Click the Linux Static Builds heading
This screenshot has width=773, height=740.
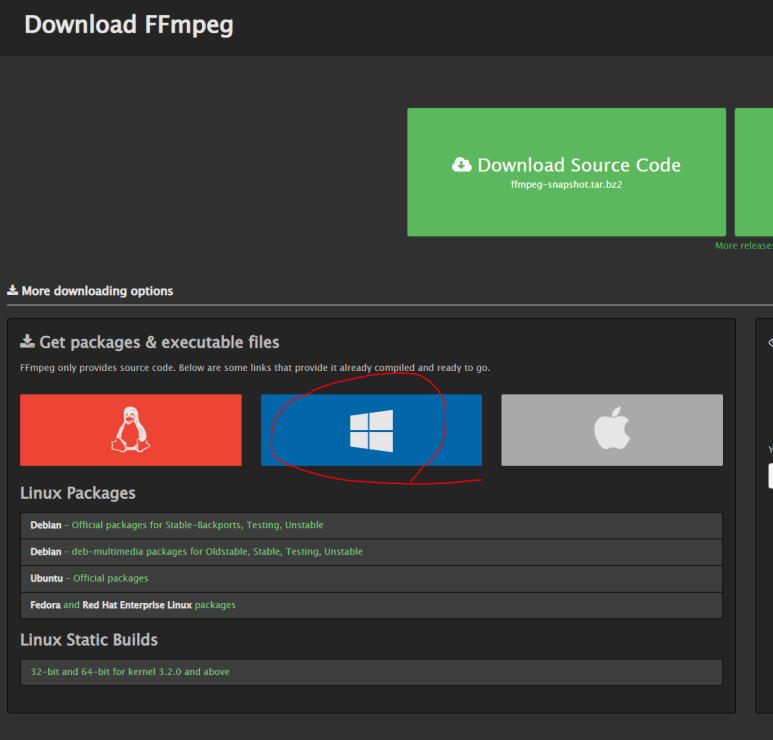coord(89,640)
